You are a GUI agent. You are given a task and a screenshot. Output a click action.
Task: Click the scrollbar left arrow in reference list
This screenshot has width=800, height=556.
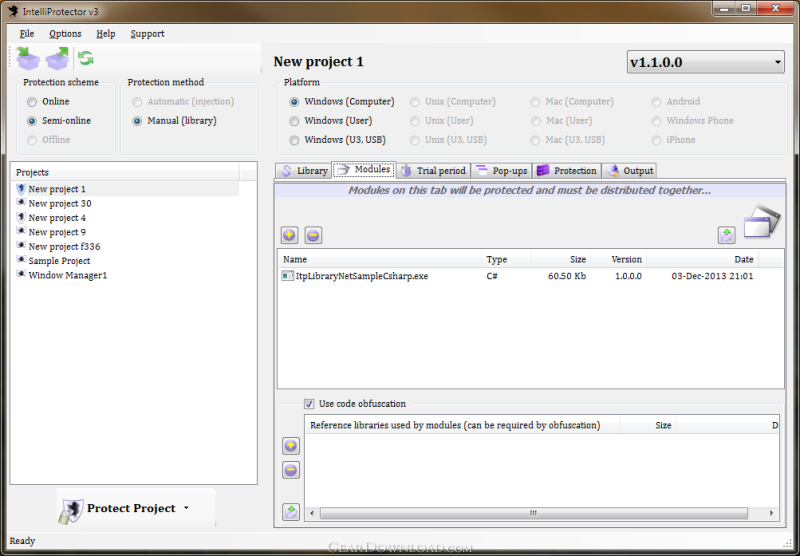[x=312, y=513]
